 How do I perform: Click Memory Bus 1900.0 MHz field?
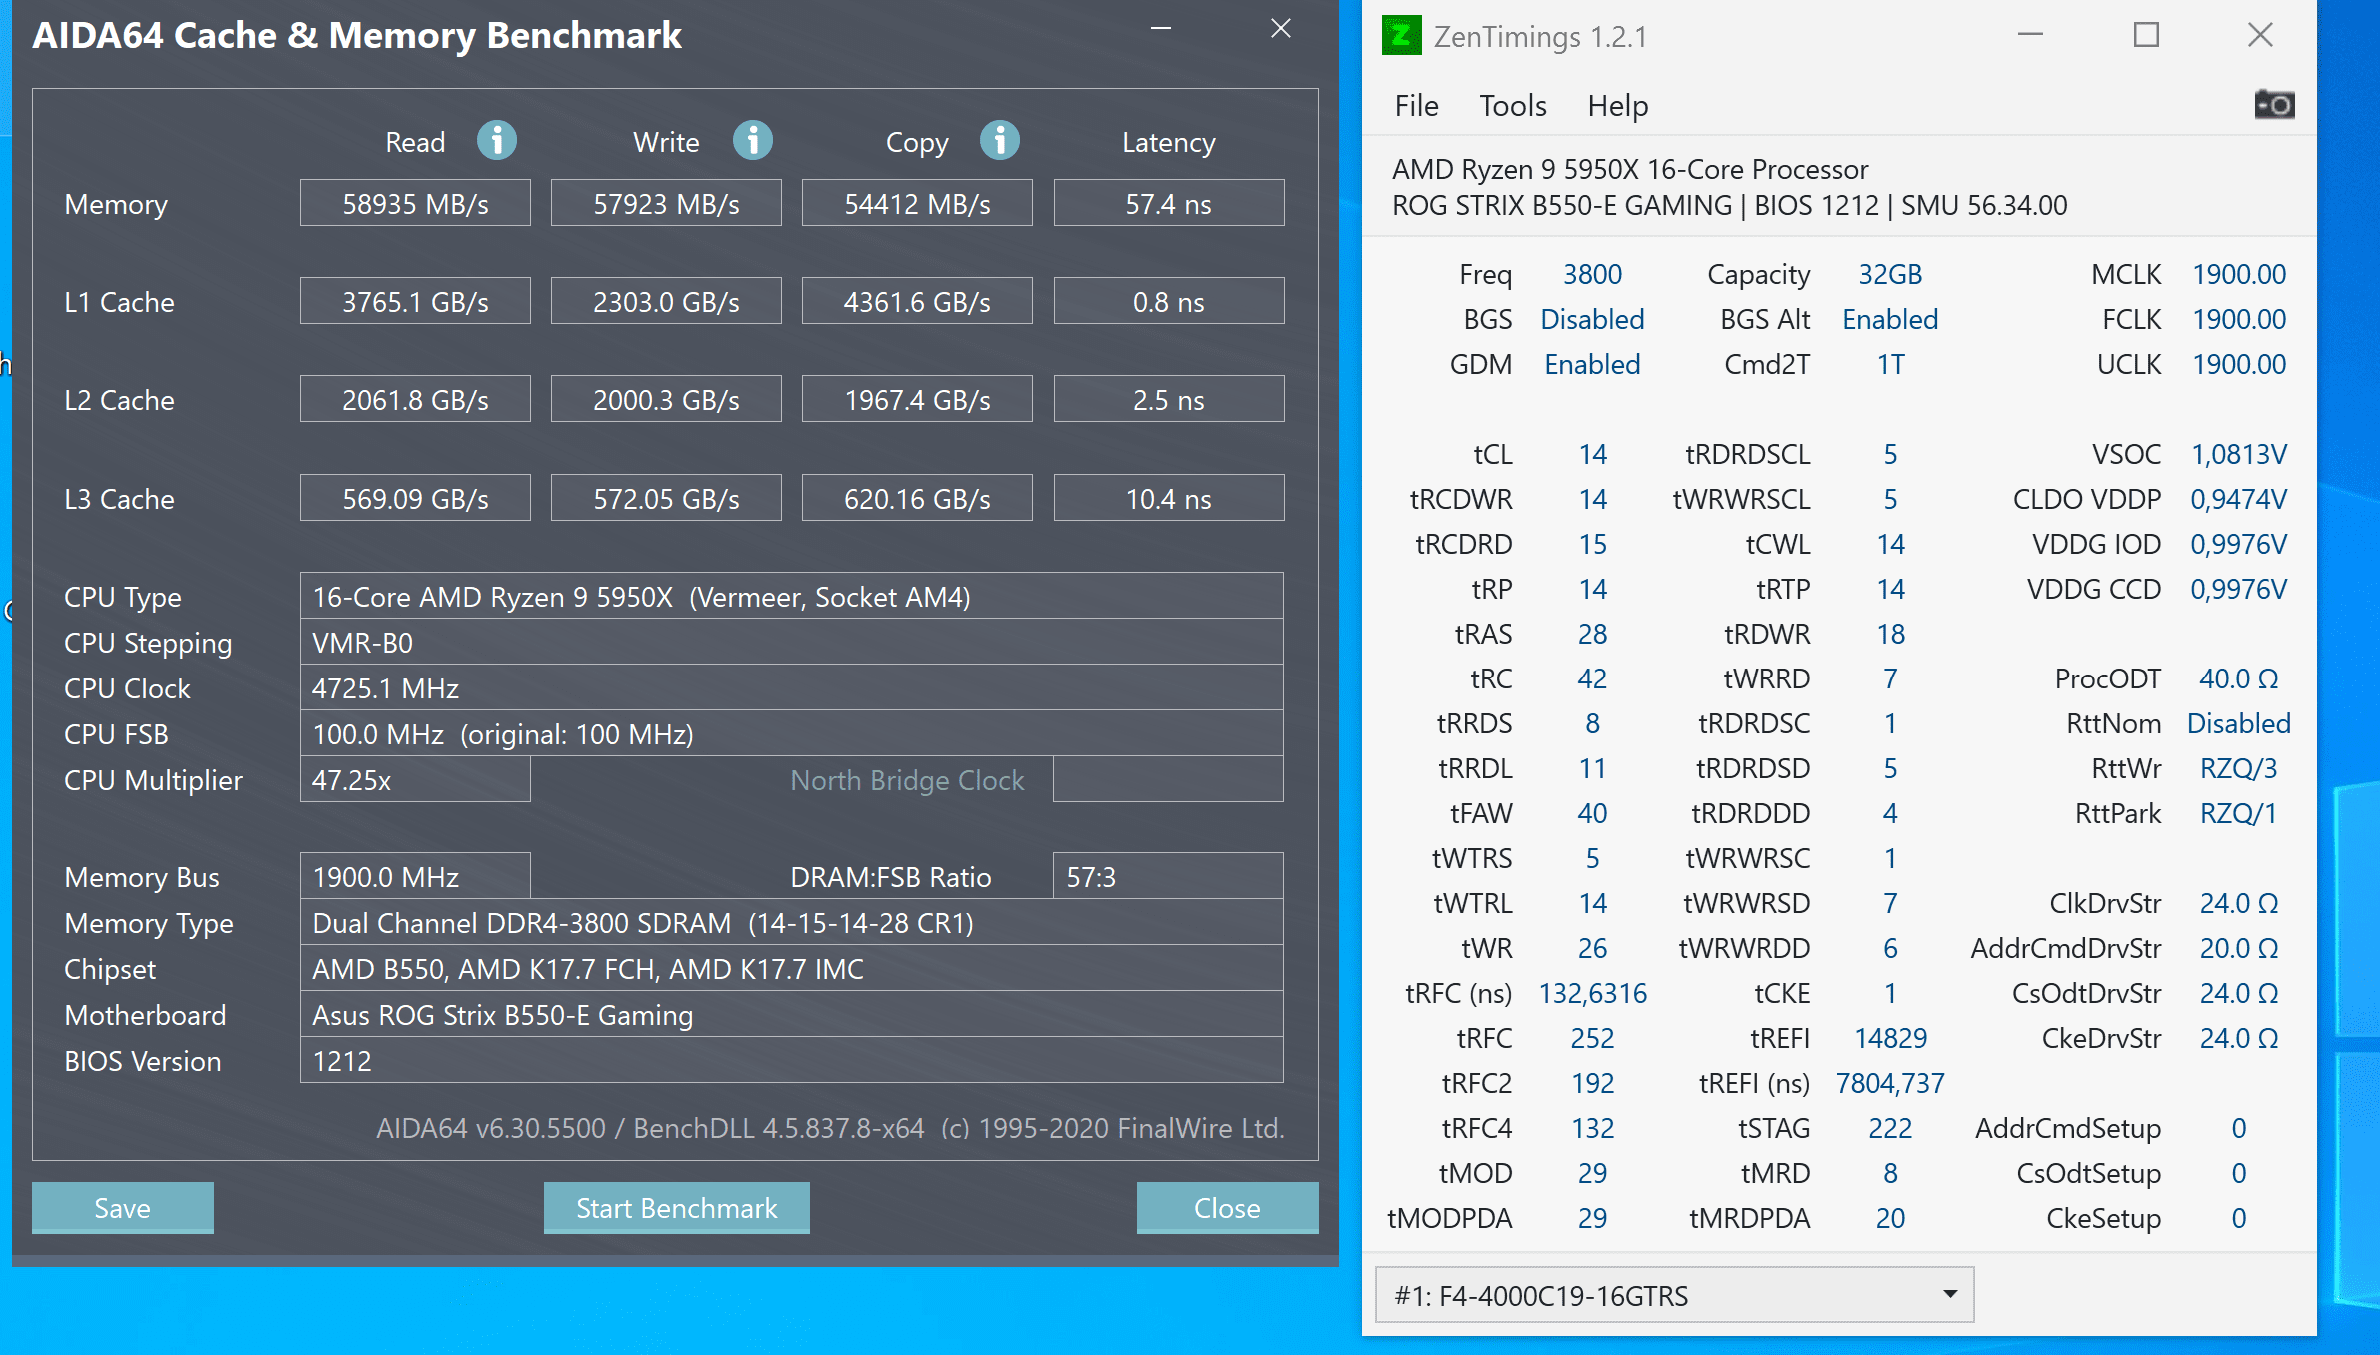click(x=415, y=877)
